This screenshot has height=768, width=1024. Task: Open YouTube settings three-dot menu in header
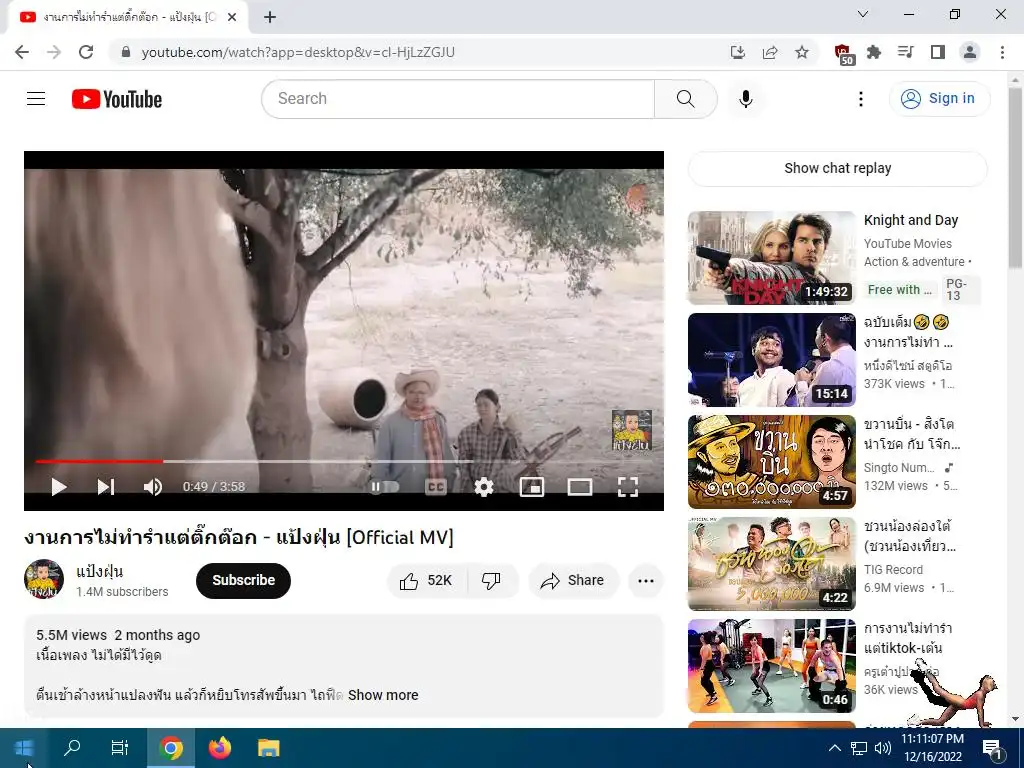[861, 99]
